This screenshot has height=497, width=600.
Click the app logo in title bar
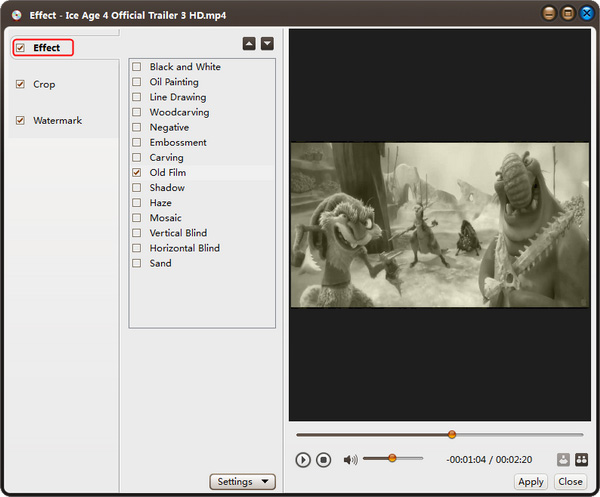tap(16, 15)
